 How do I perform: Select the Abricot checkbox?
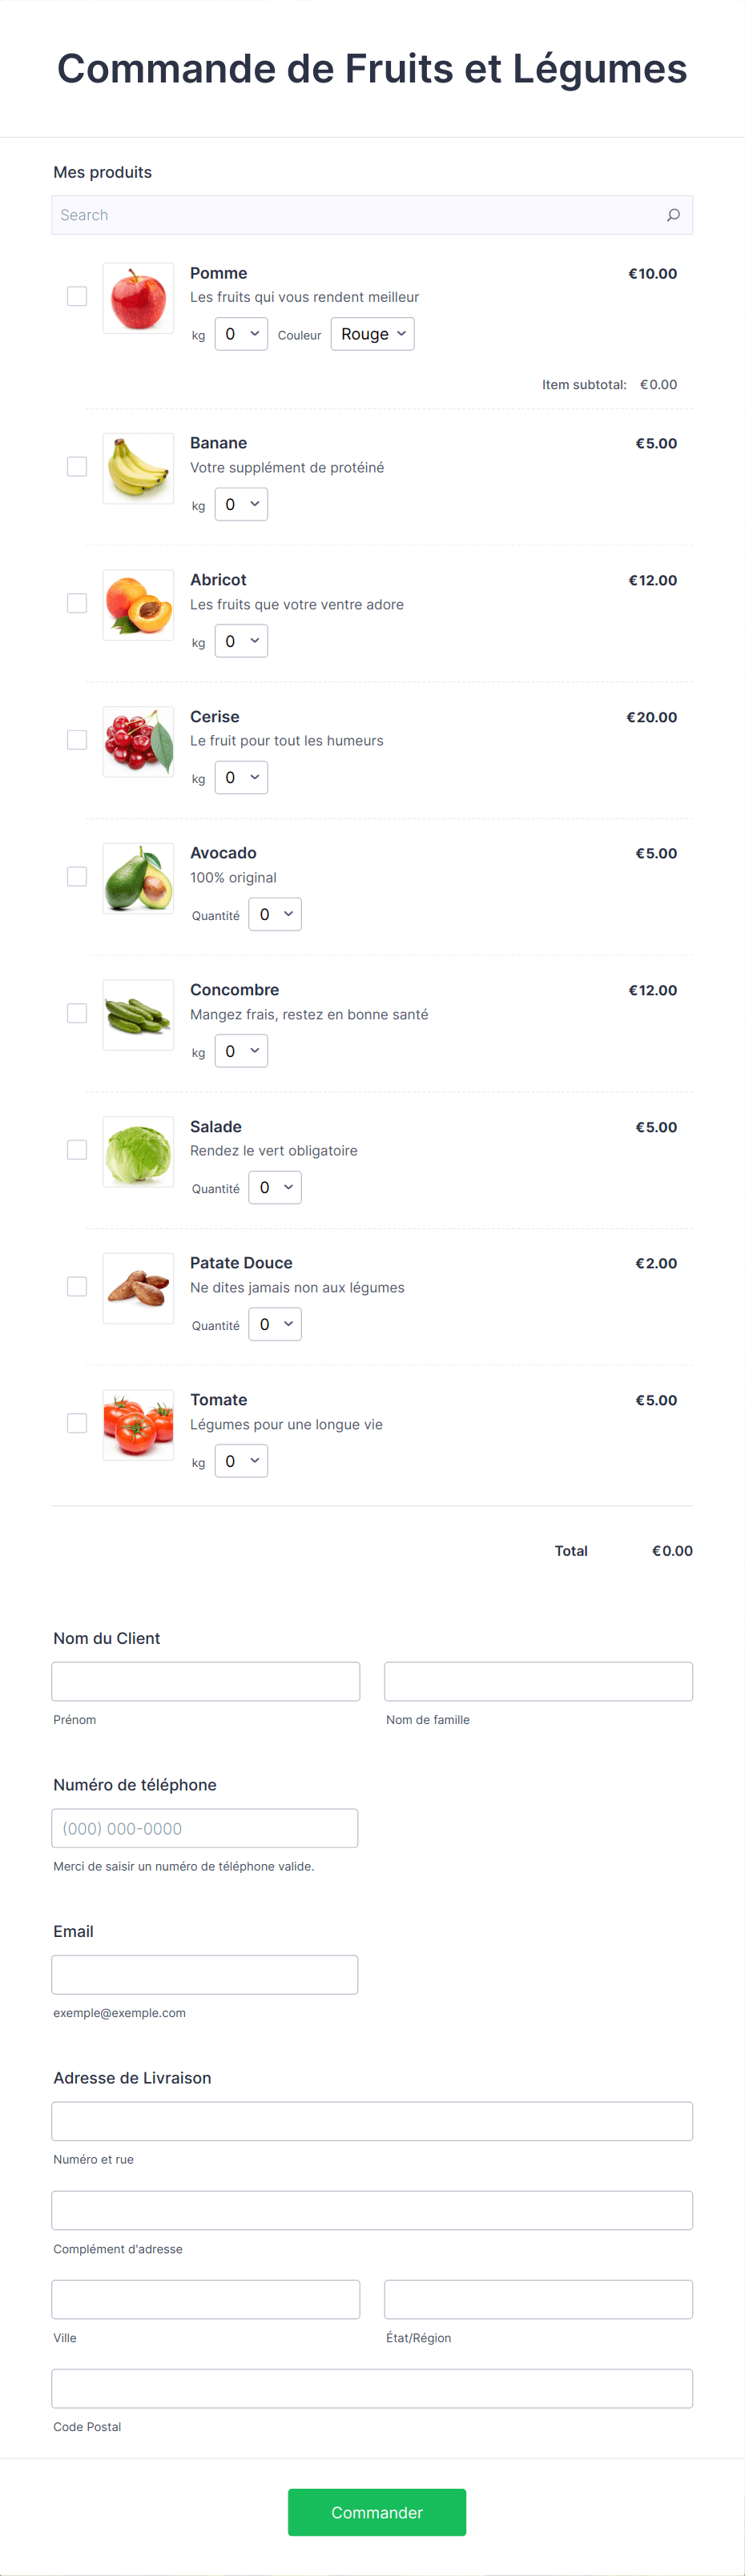[x=76, y=603]
